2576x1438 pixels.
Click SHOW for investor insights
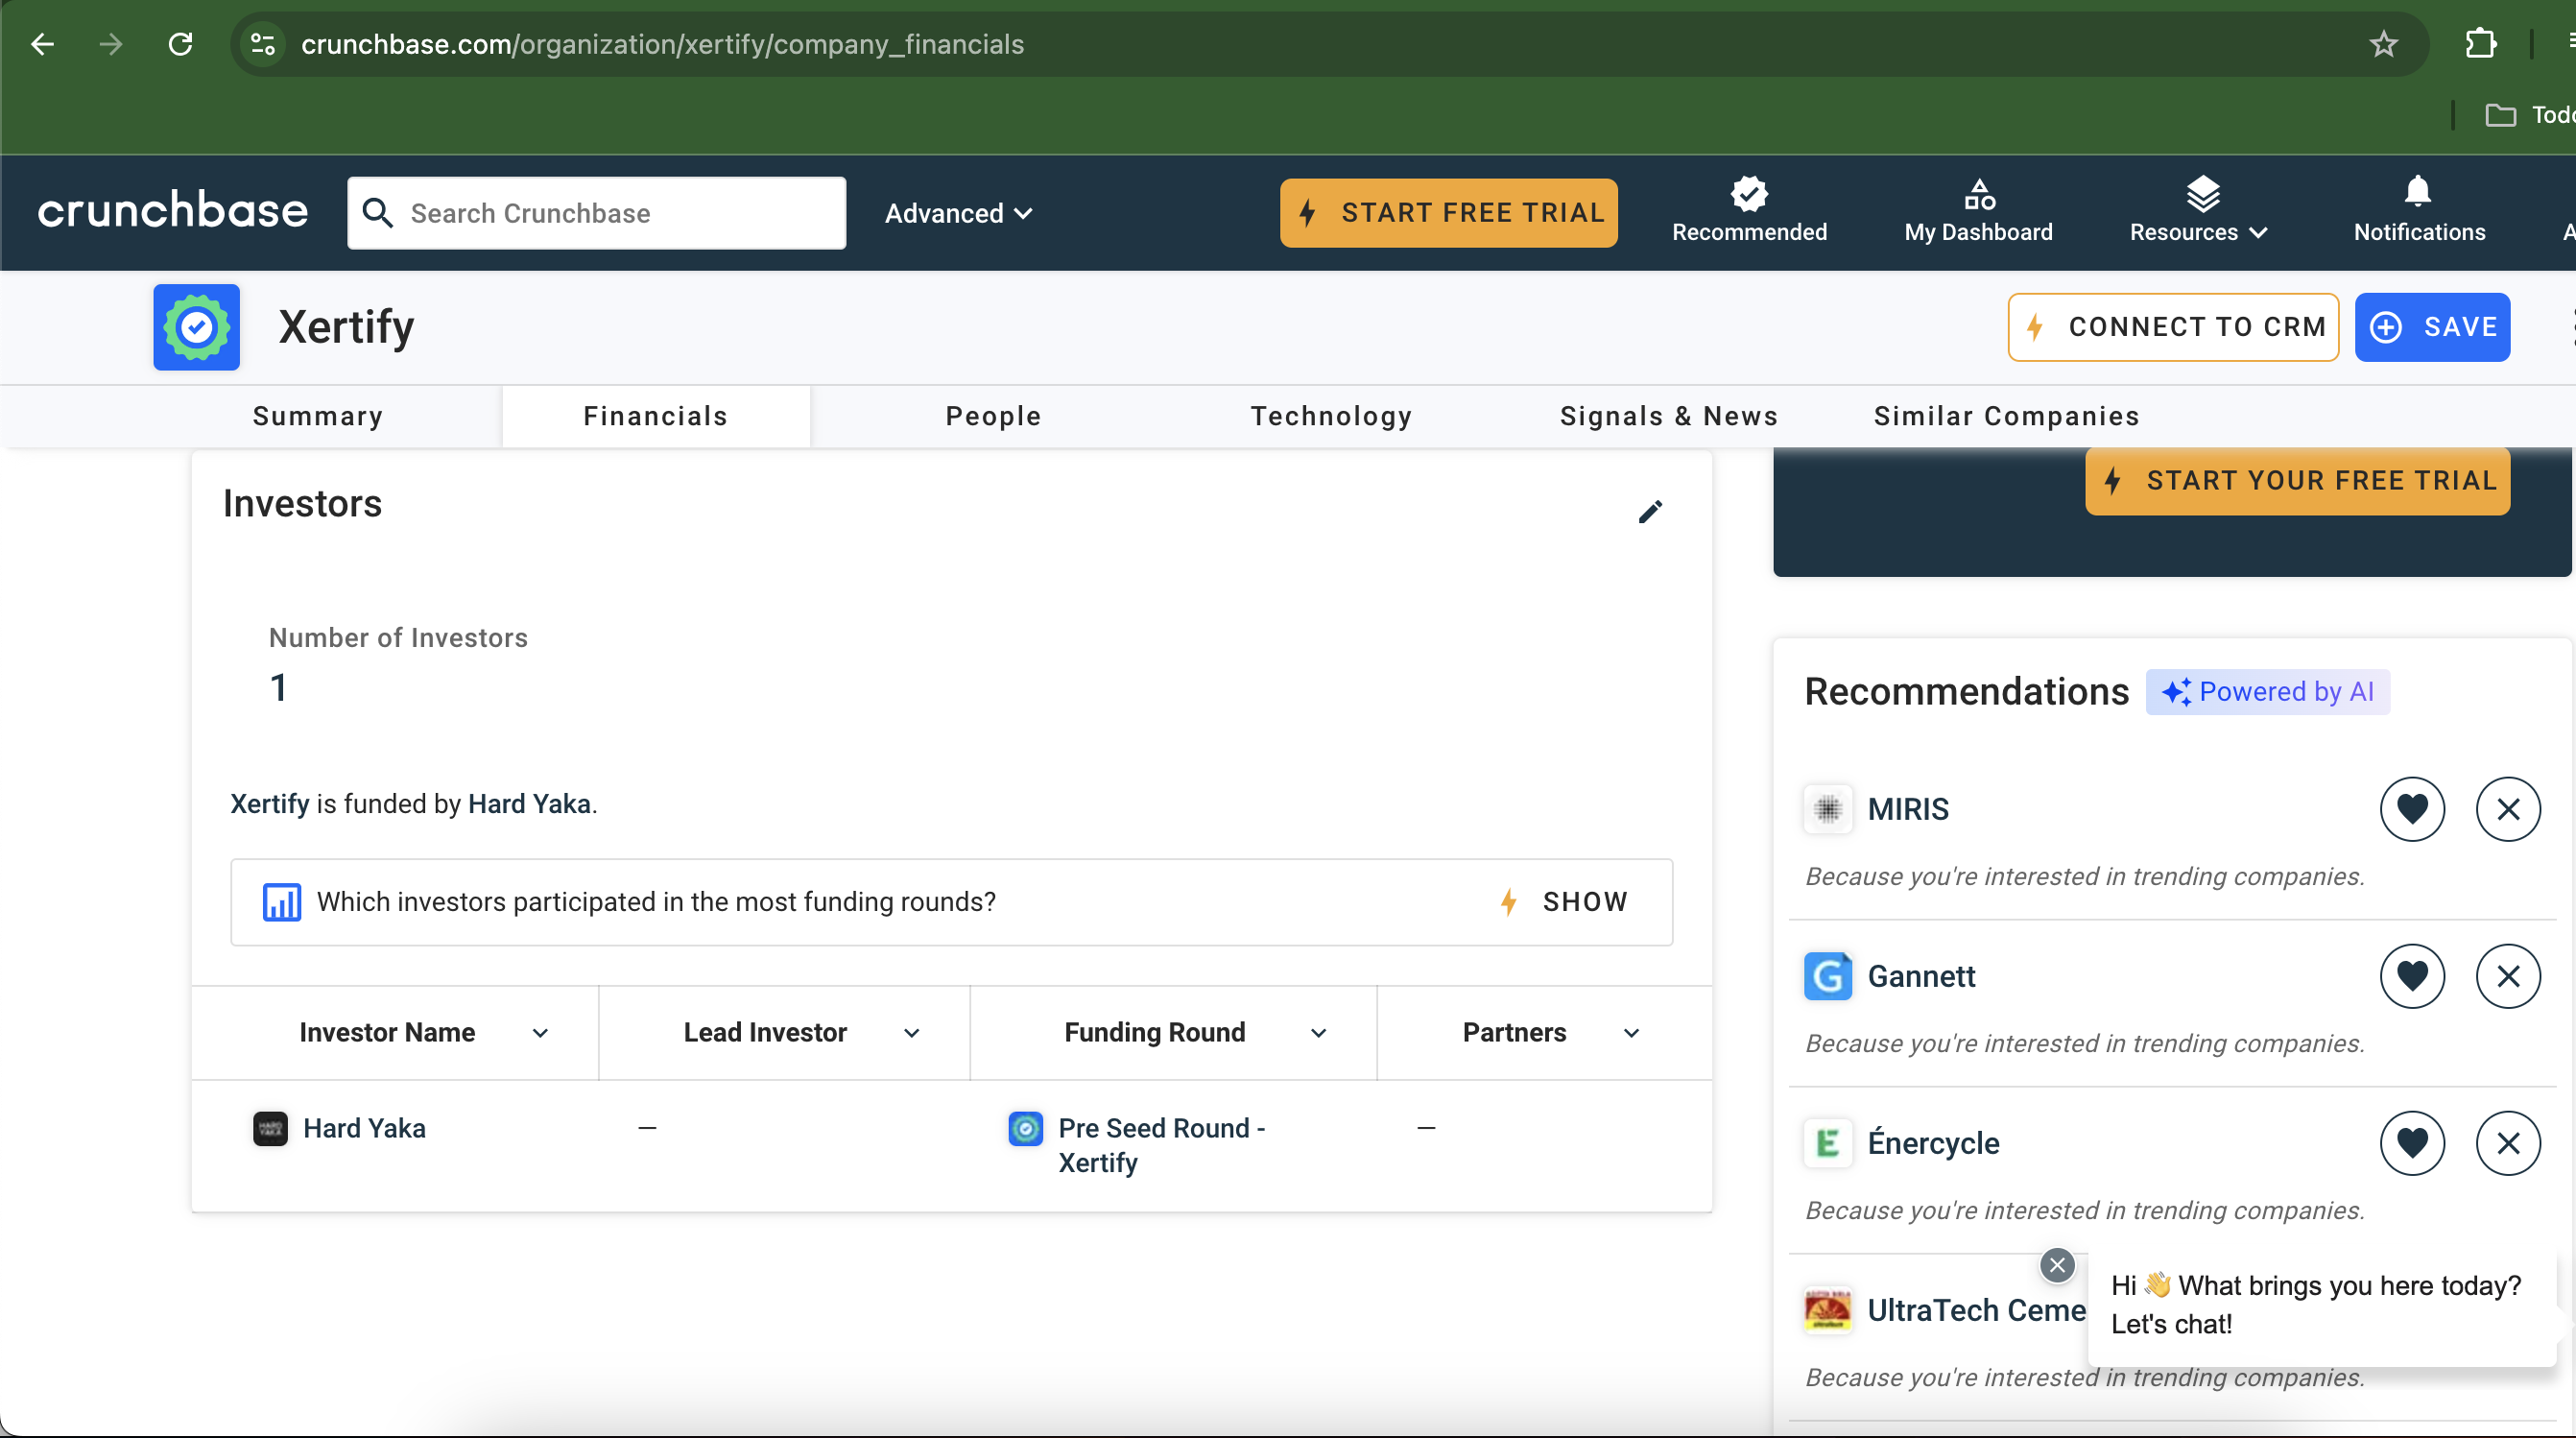pos(1565,902)
